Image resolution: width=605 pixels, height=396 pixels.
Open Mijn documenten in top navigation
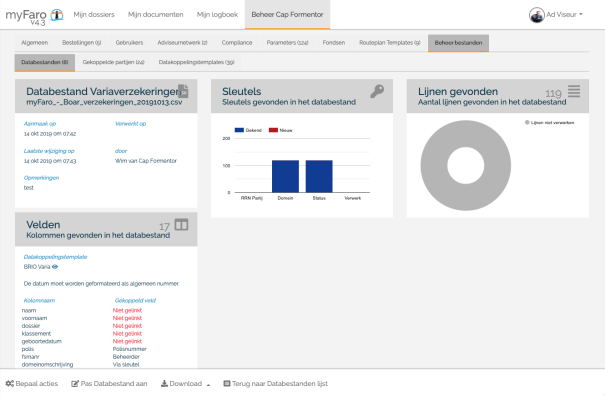(x=155, y=15)
